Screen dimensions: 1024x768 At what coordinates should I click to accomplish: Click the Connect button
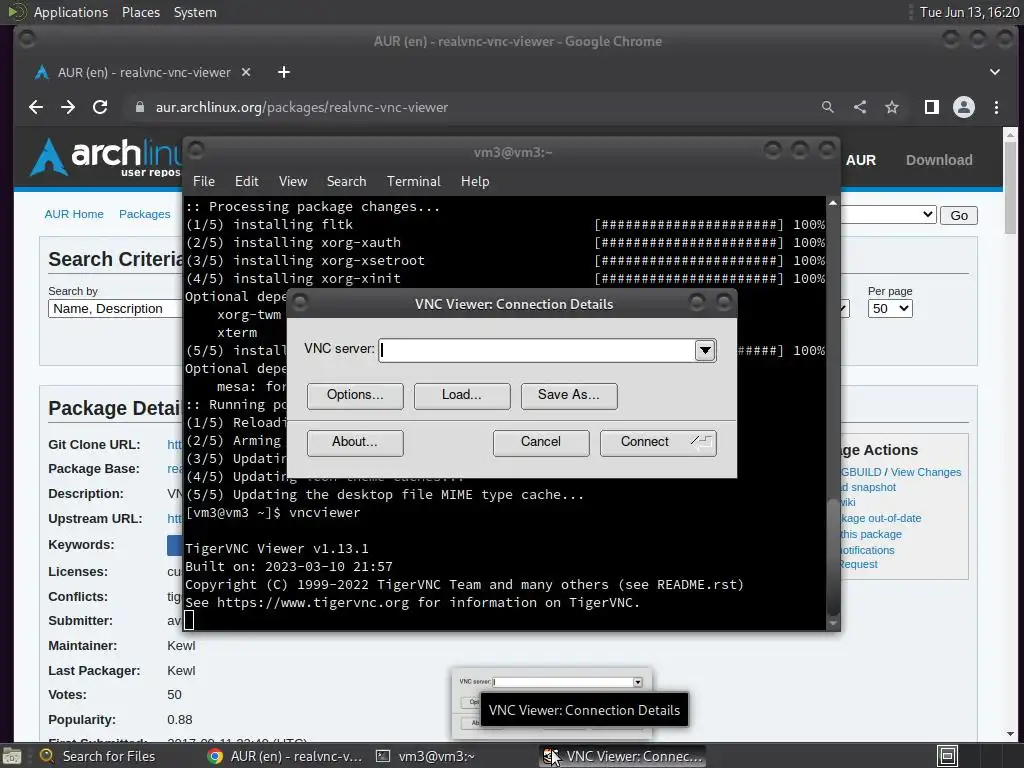658,443
